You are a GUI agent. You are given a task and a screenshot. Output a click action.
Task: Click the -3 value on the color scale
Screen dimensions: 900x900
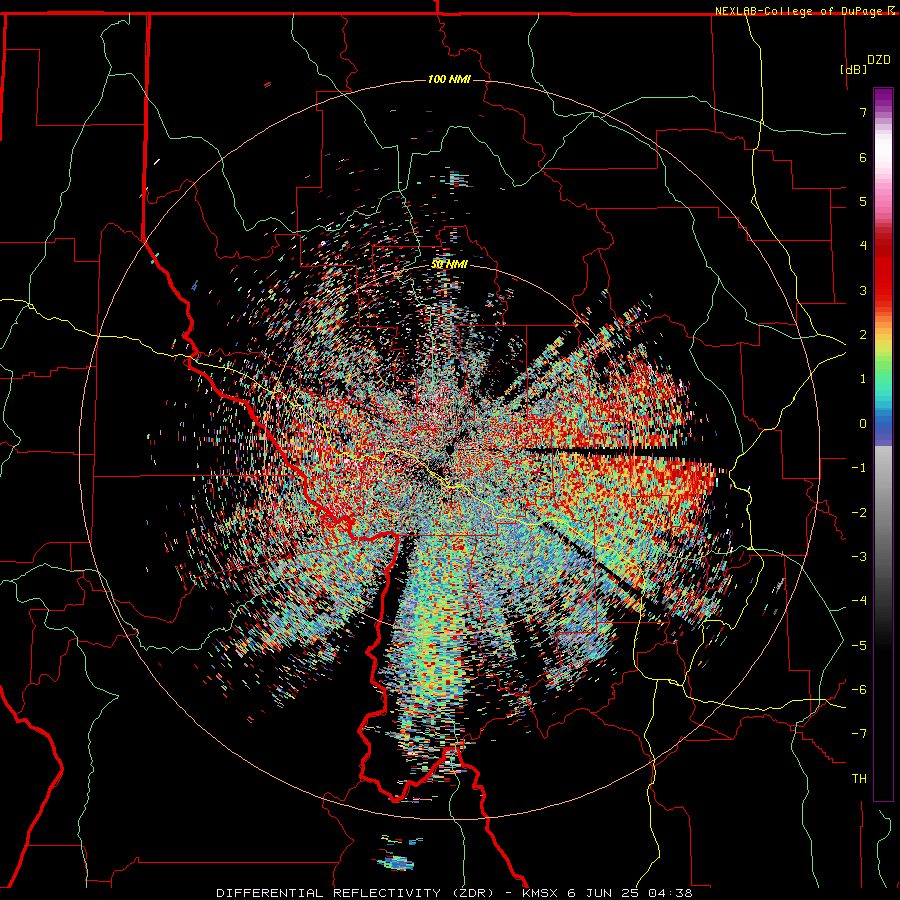[859, 557]
